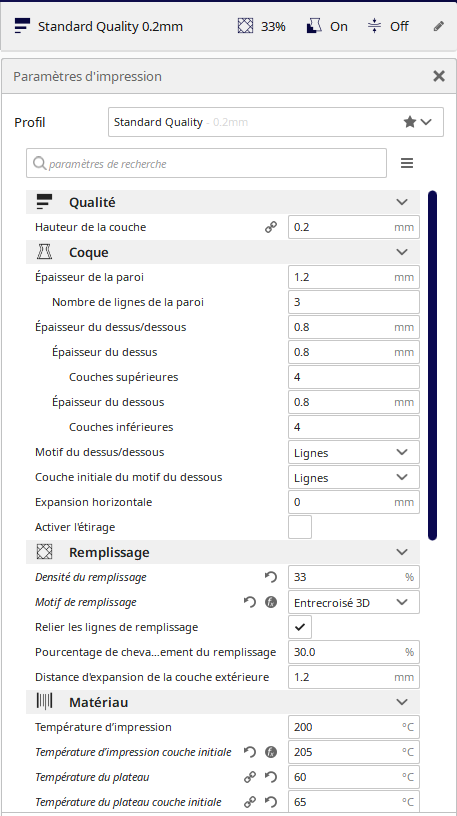Open the Motif du dessus/dessous dropdown
Image resolution: width=457 pixels, height=816 pixels.
point(354,452)
